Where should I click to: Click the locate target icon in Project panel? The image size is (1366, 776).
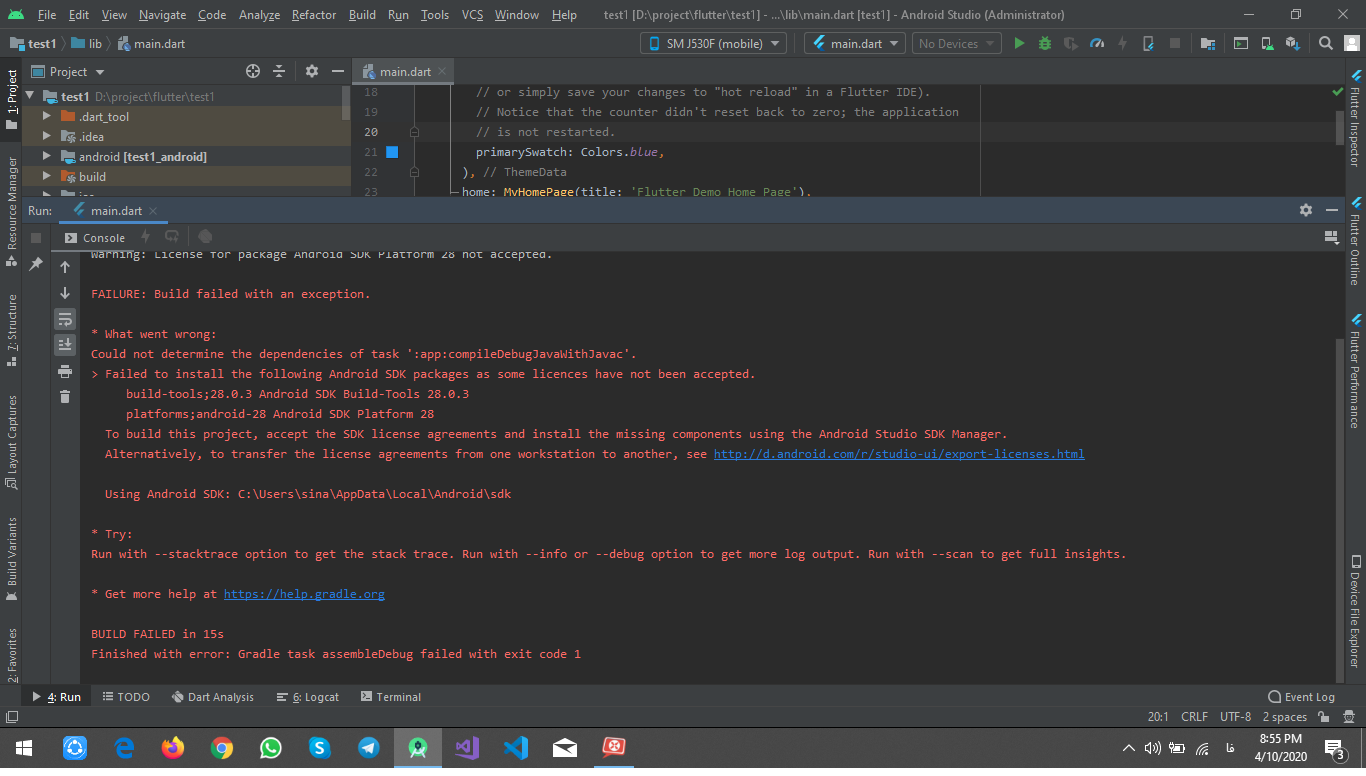(x=253, y=71)
